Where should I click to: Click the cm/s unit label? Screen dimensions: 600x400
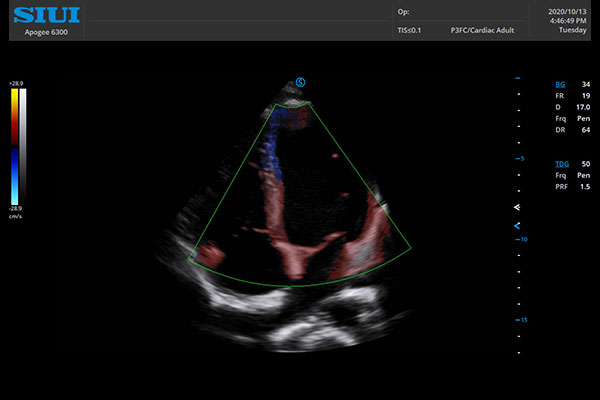15,217
